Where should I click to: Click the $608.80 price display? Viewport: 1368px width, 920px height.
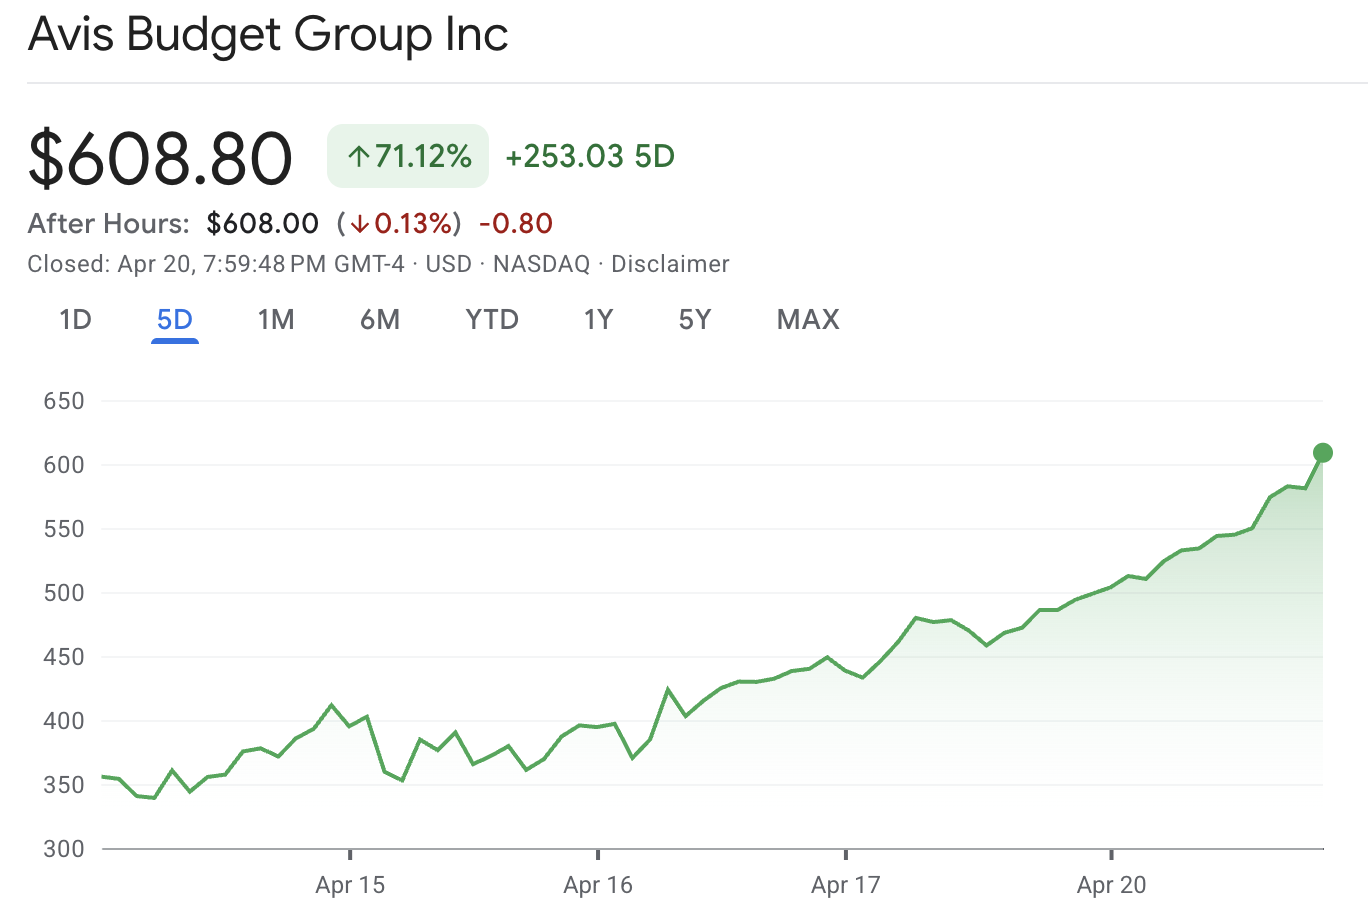[160, 157]
